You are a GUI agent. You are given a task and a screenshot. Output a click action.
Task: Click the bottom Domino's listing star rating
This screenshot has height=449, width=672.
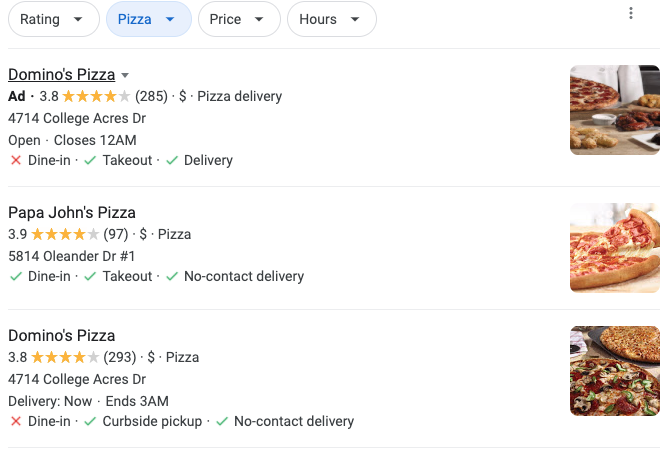tap(65, 357)
